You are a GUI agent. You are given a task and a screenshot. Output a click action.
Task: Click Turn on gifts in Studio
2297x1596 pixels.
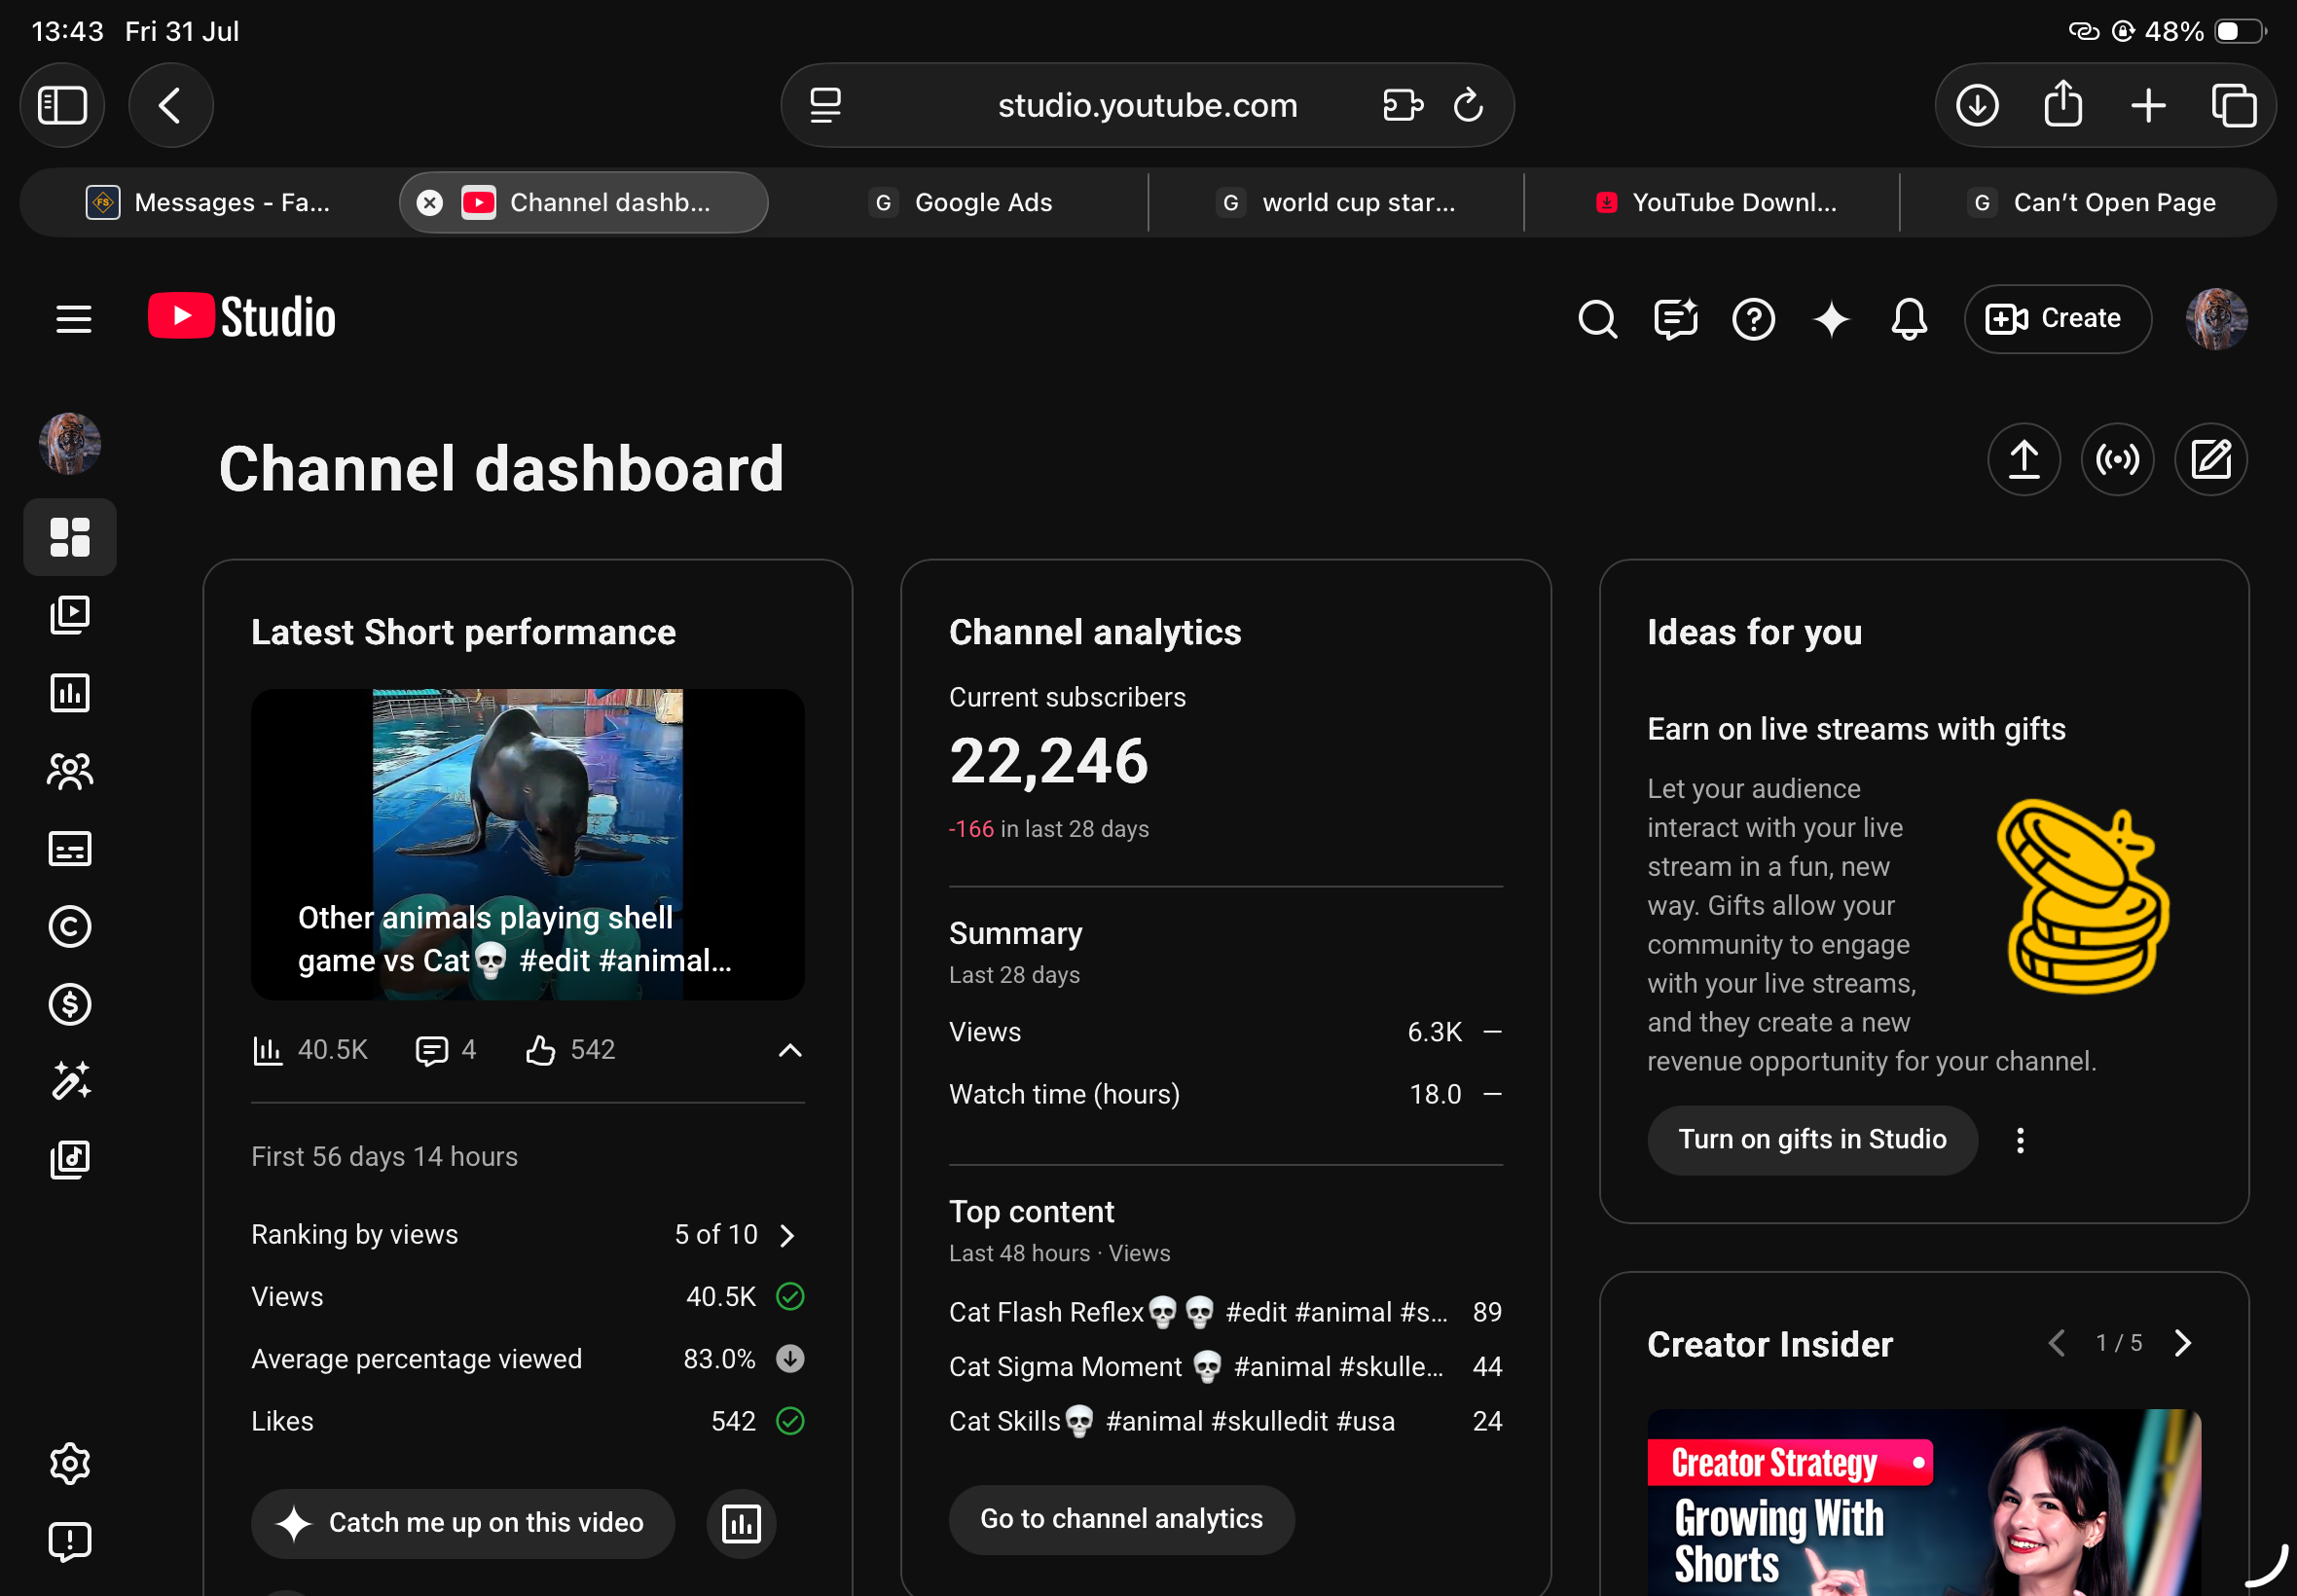(x=1812, y=1140)
